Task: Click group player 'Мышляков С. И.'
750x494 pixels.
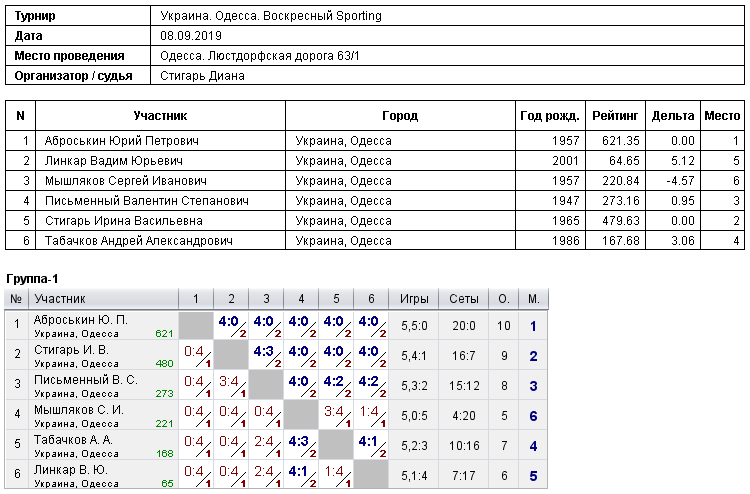Action: pyautogui.click(x=78, y=410)
